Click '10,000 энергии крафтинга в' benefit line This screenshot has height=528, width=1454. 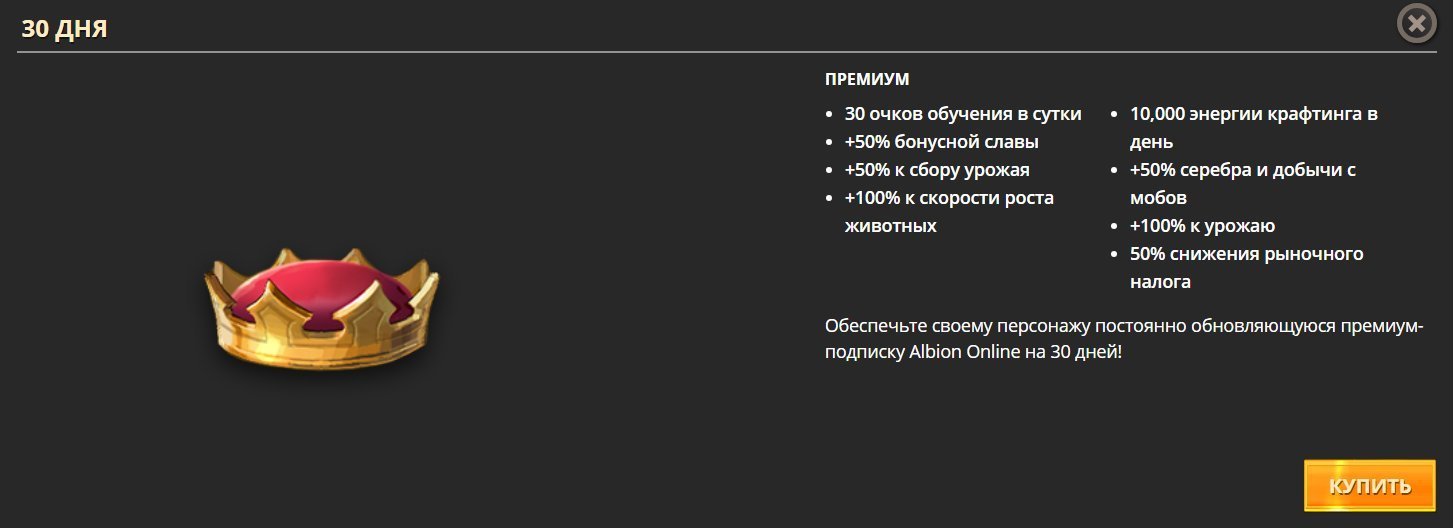[1253, 114]
